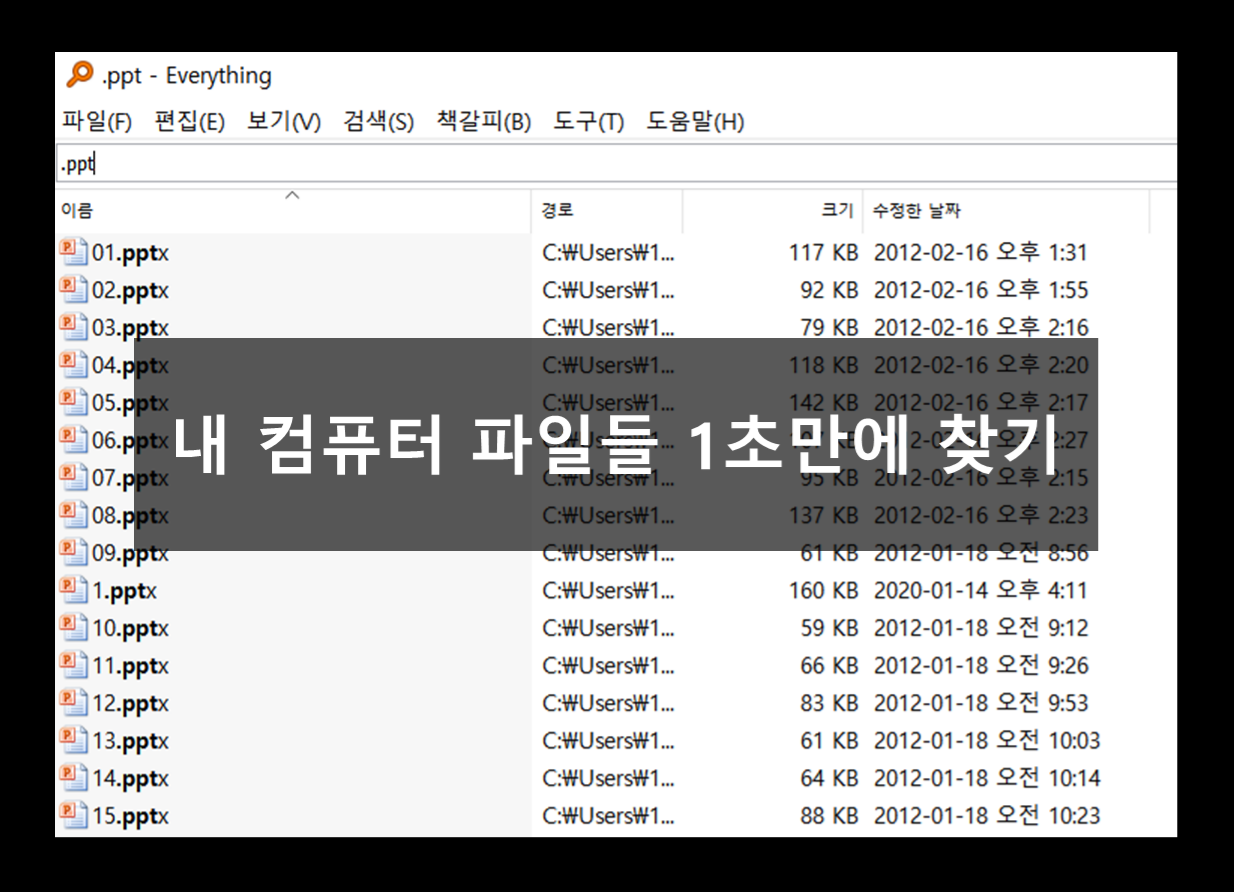Sort results by the 크기 column header
The height and width of the screenshot is (893, 1234).
(772, 211)
